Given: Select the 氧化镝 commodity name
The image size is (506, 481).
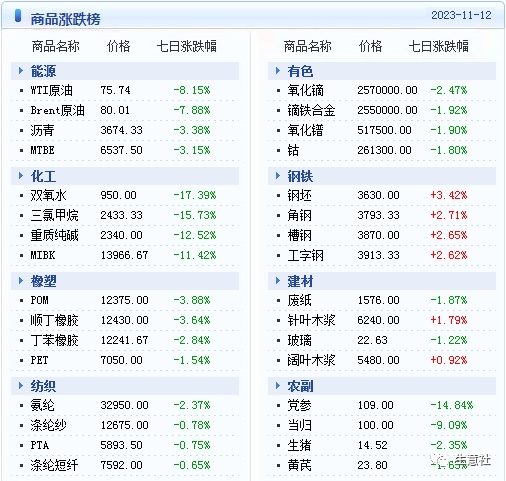Looking at the screenshot, I should pos(305,90).
